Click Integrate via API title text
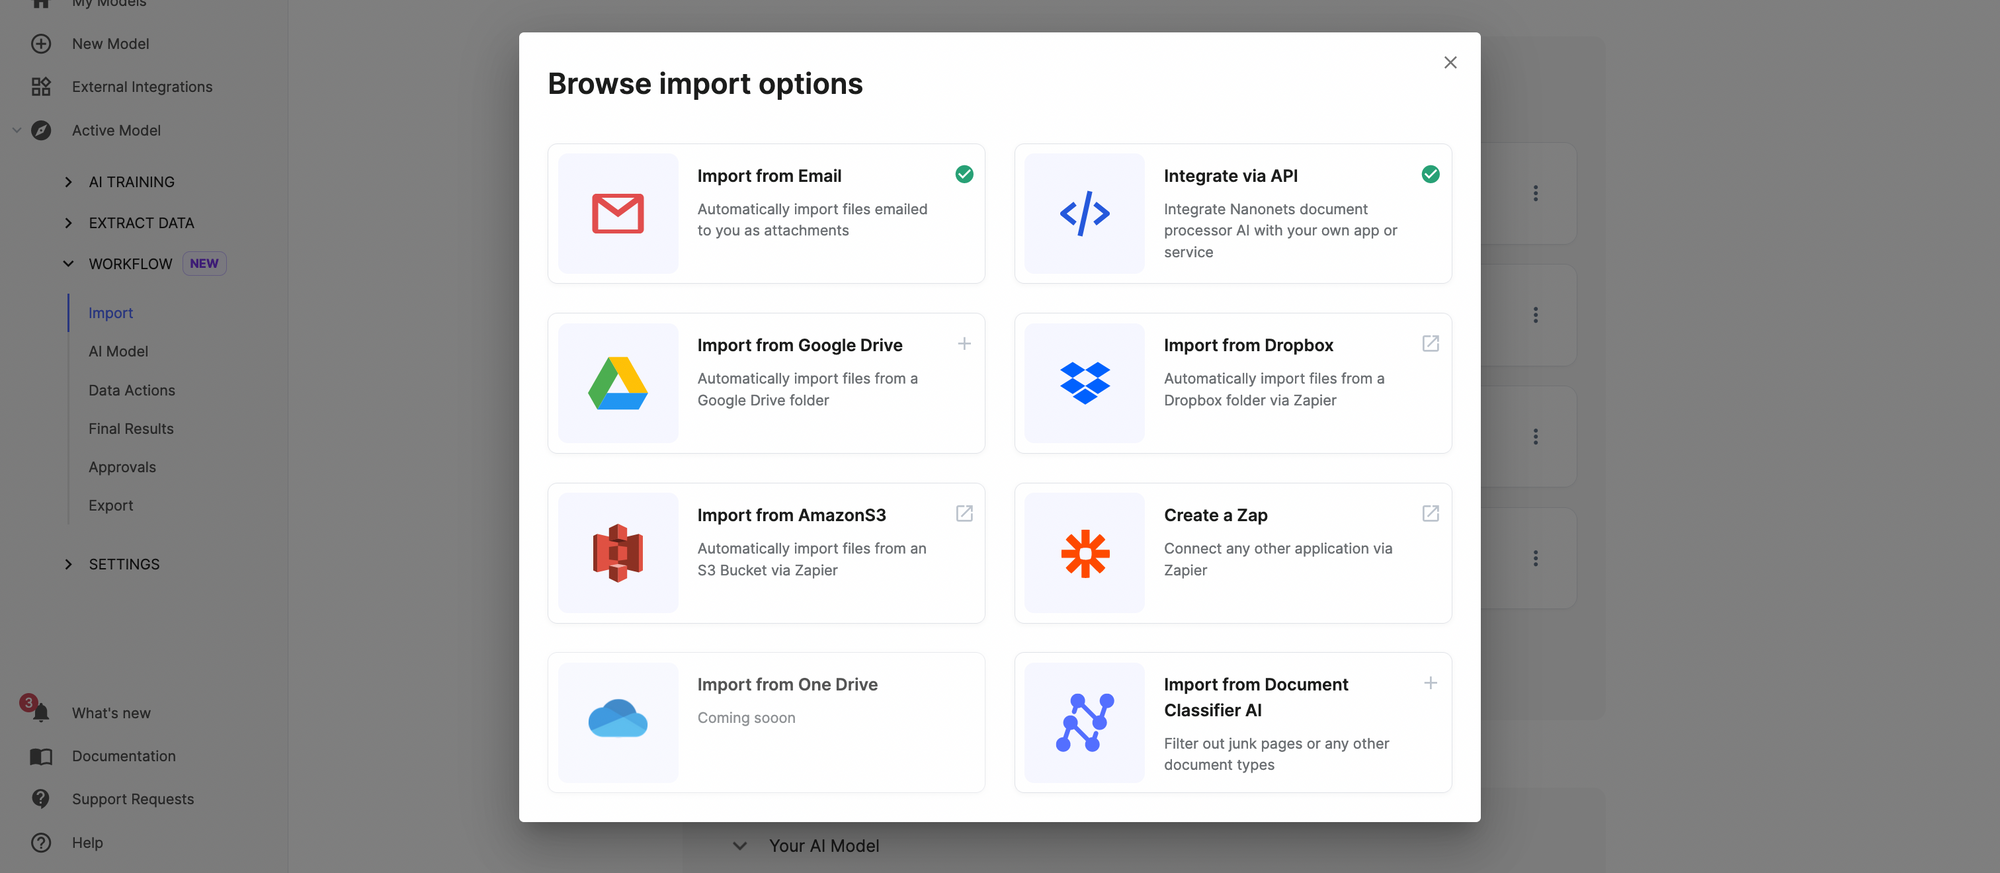 (1231, 176)
